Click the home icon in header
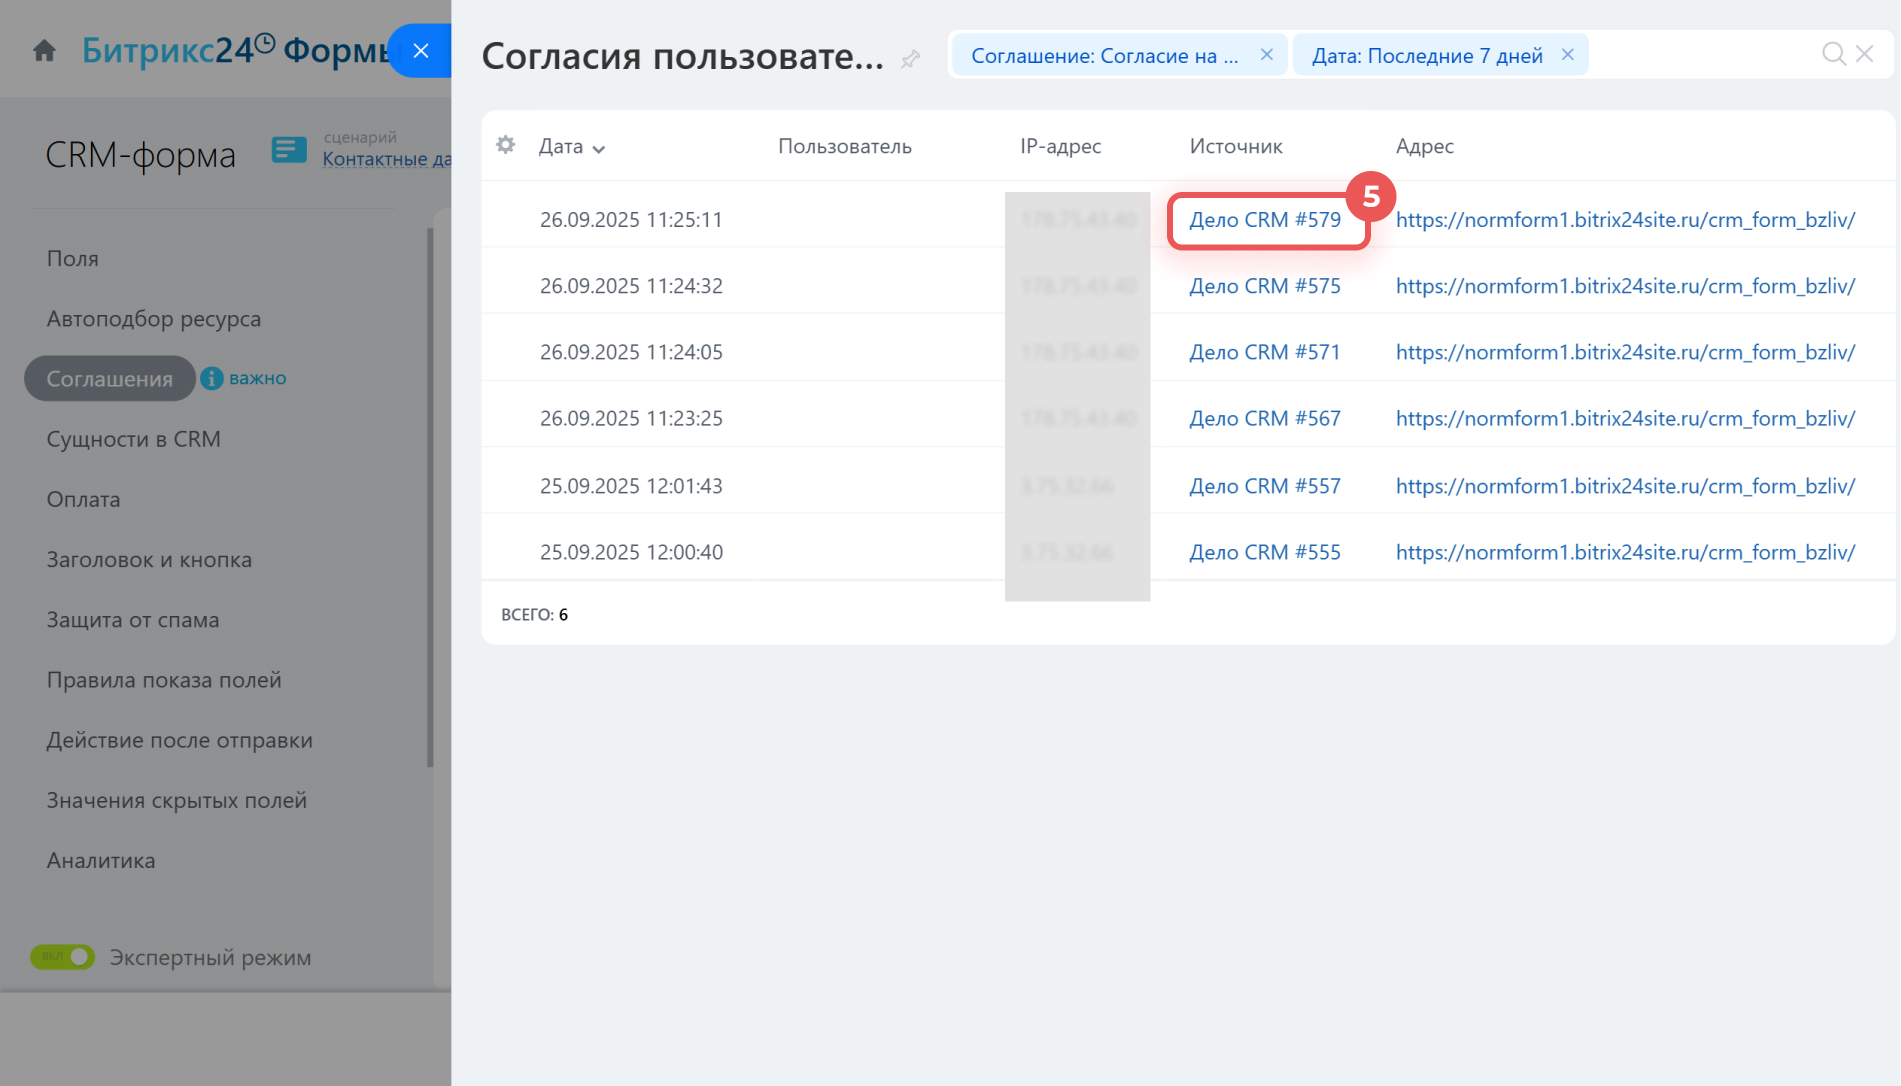The height and width of the screenshot is (1086, 1901). click(x=44, y=51)
